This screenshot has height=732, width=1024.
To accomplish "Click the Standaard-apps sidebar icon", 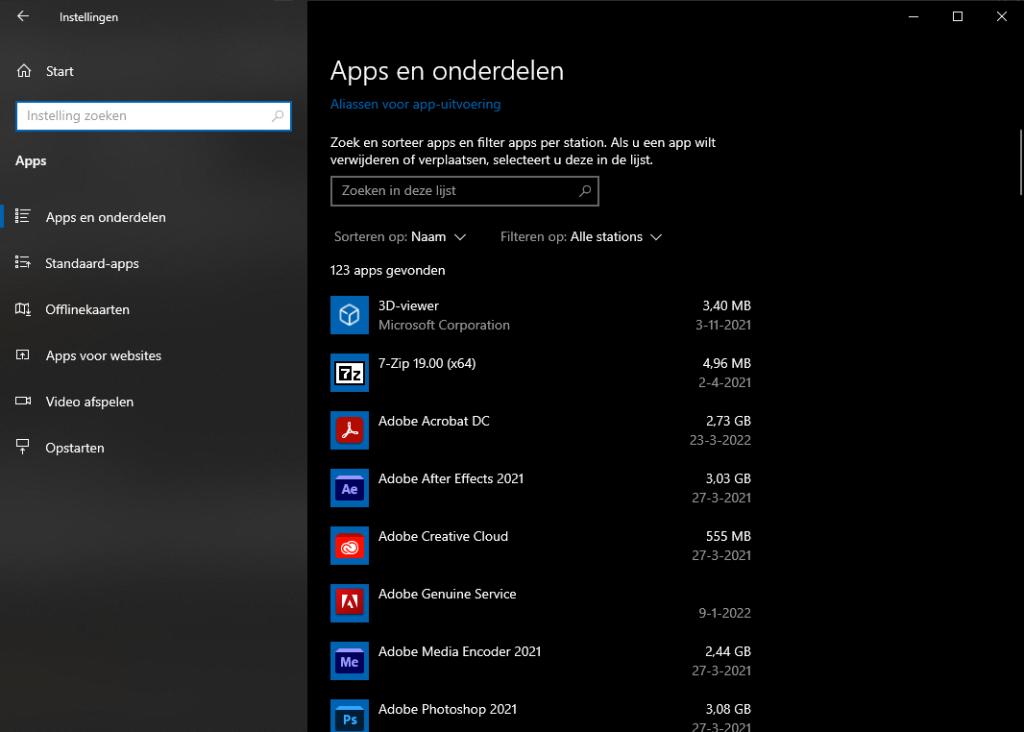I will [23, 263].
